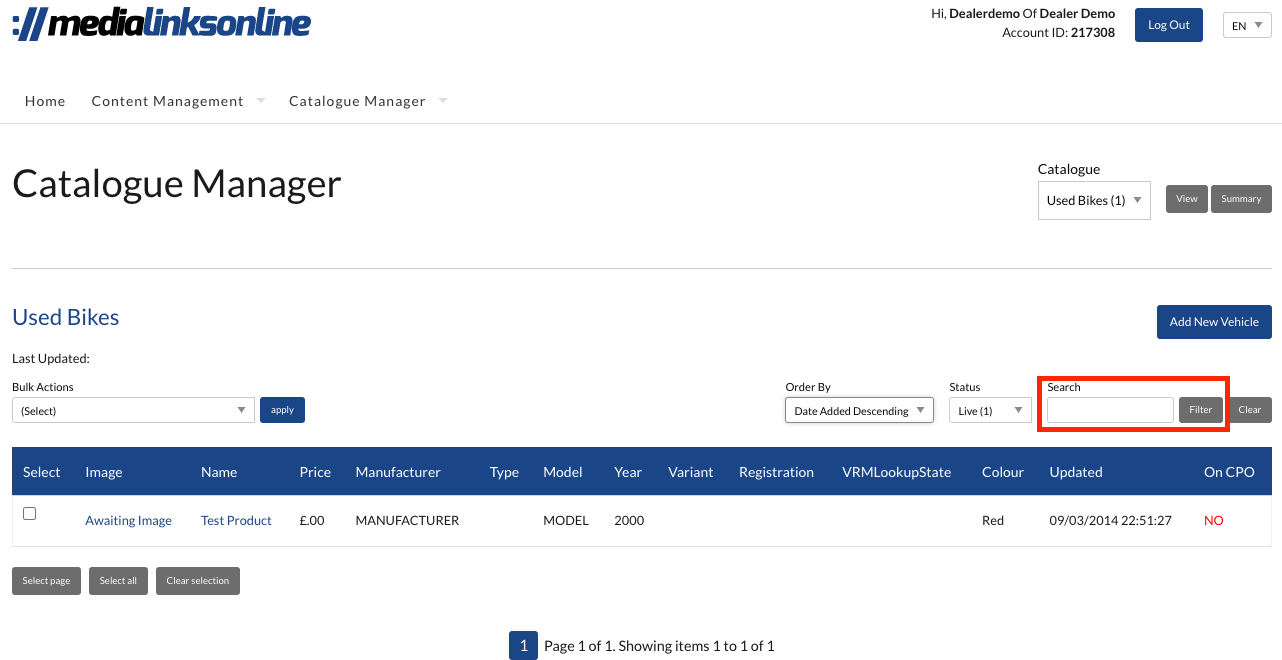Change the Catalogue Used Bikes selector
Viewport: 1282px width, 660px height.
[x=1094, y=200]
